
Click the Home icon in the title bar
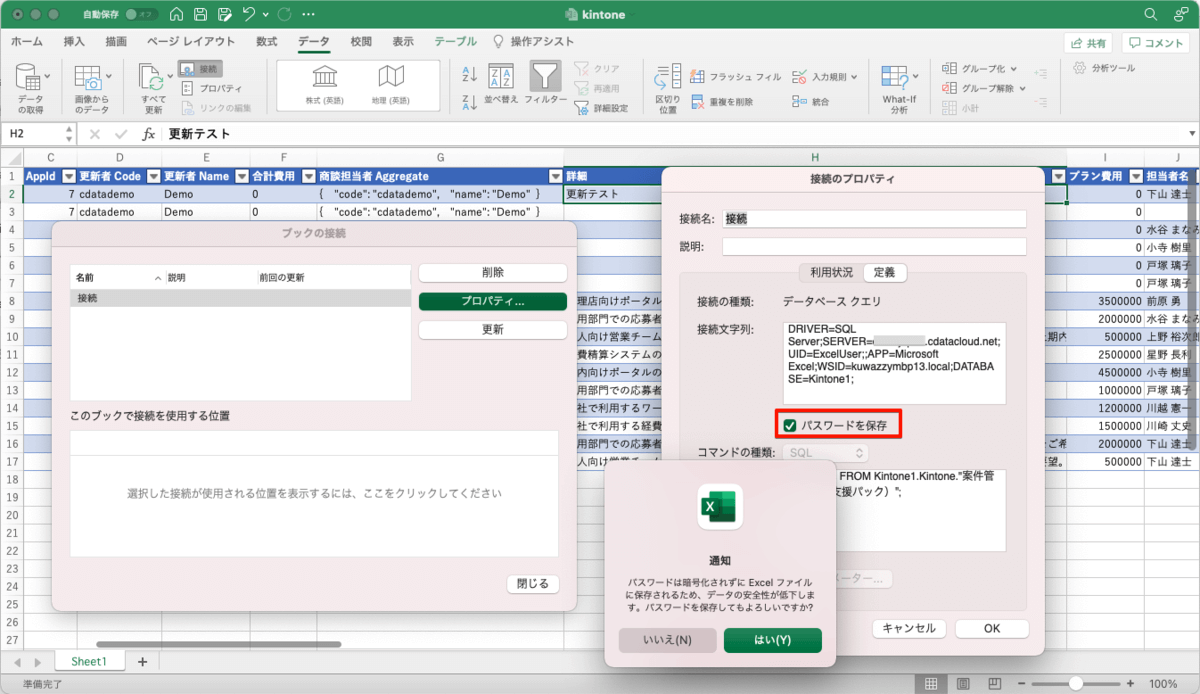click(177, 15)
